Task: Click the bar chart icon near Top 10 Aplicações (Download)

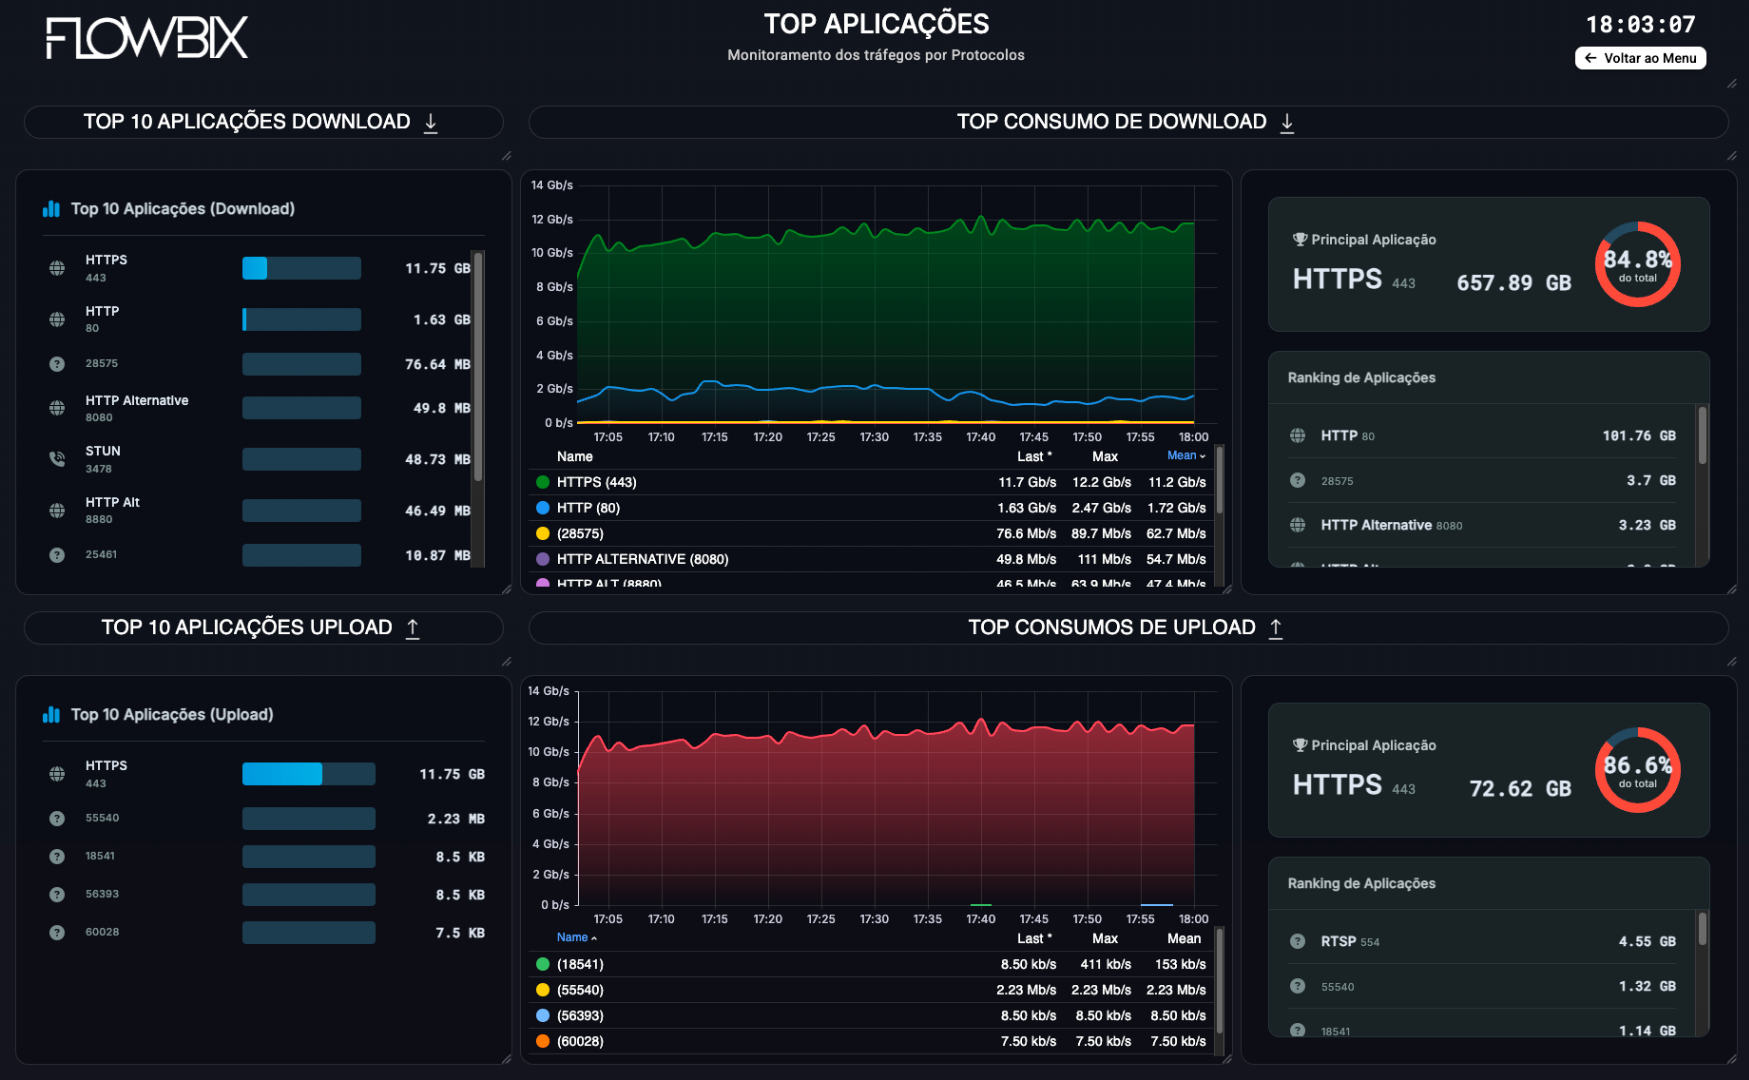Action: (51, 209)
